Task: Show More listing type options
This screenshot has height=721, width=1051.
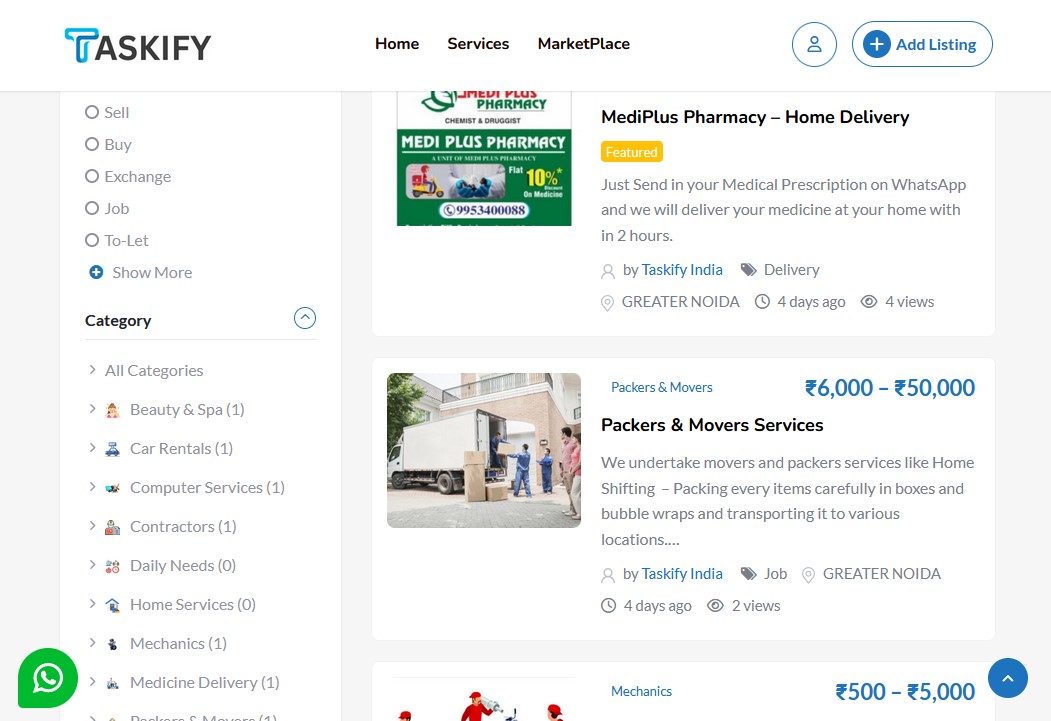Action: 152,272
